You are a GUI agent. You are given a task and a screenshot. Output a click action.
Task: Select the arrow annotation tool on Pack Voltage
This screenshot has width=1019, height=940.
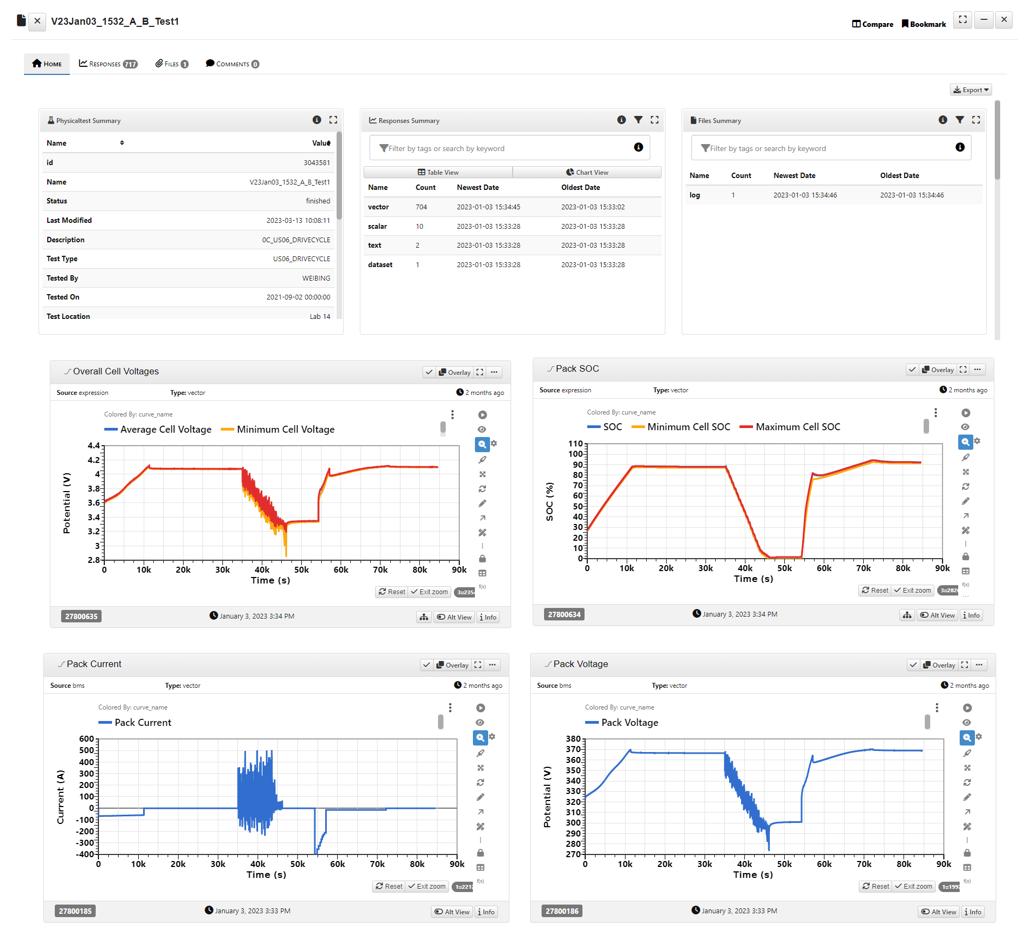[967, 811]
